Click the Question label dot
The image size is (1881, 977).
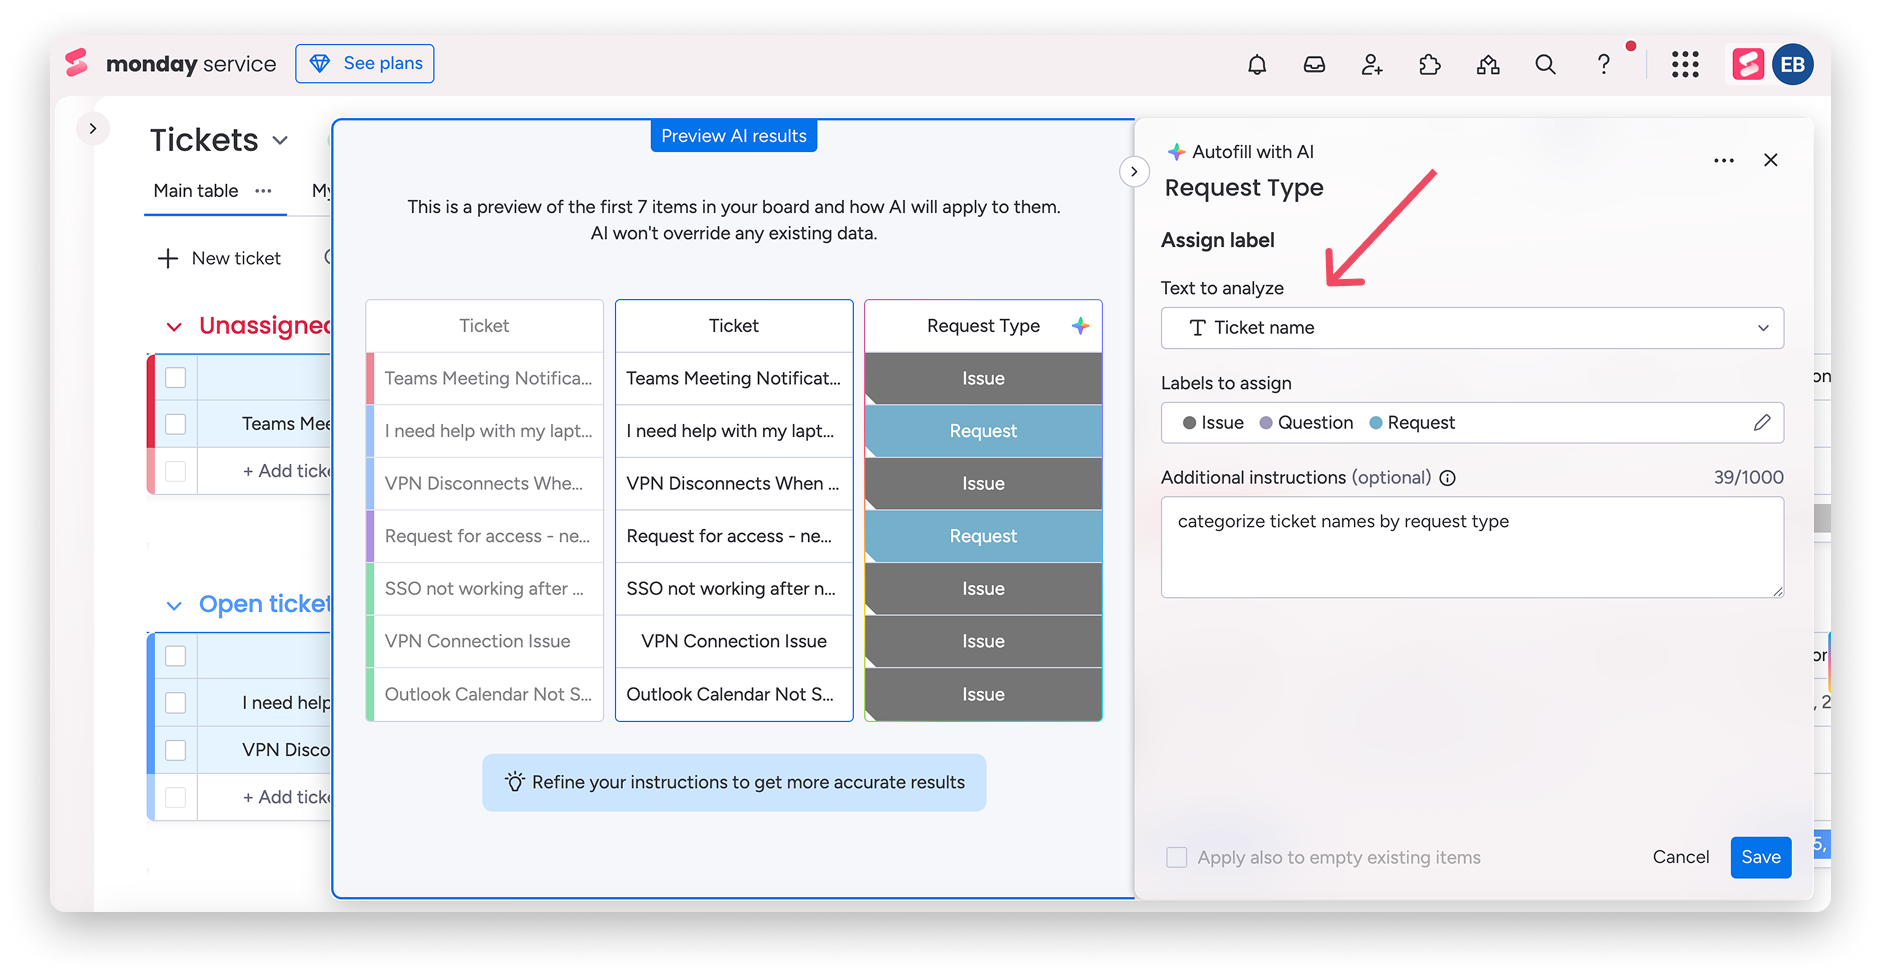(1266, 423)
